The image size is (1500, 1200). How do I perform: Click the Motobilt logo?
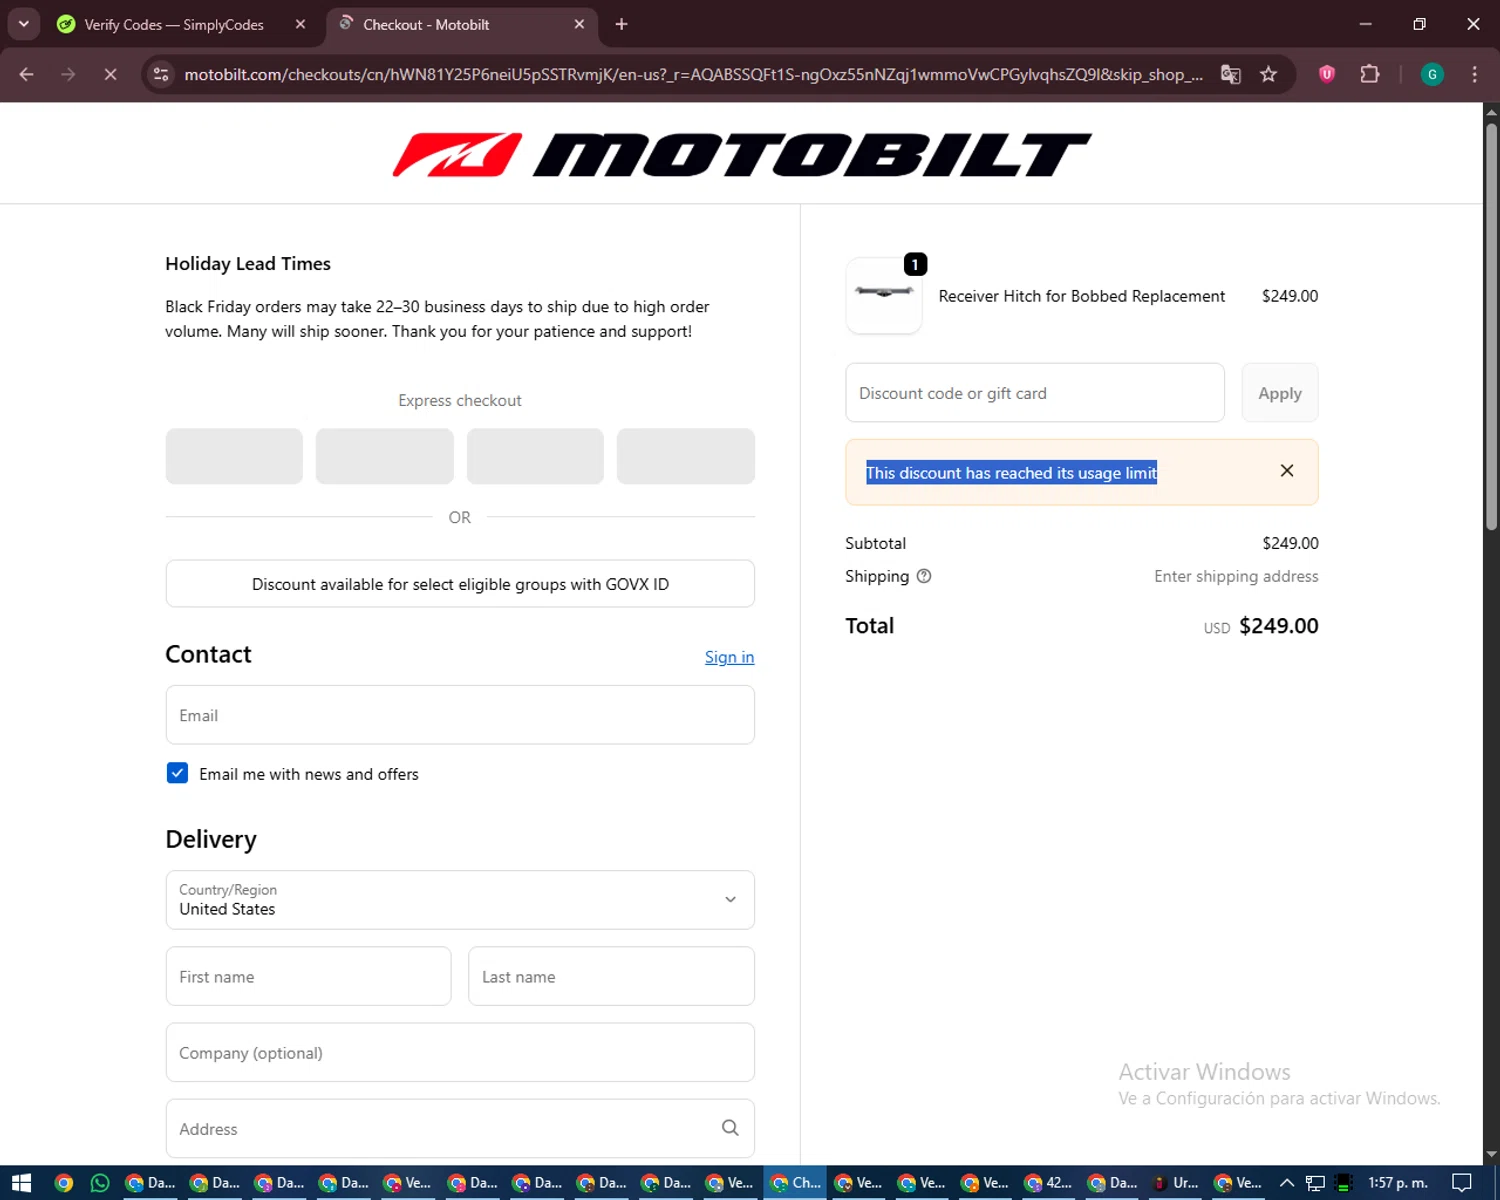tap(741, 155)
